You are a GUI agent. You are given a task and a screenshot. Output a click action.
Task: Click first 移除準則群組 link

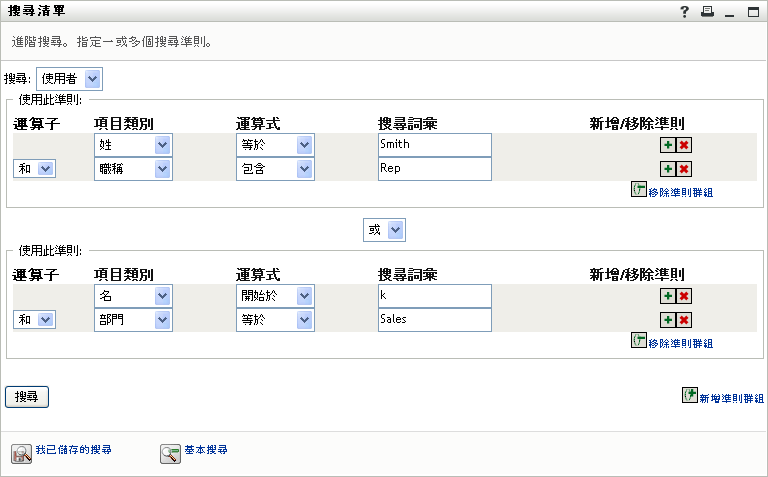tap(680, 191)
